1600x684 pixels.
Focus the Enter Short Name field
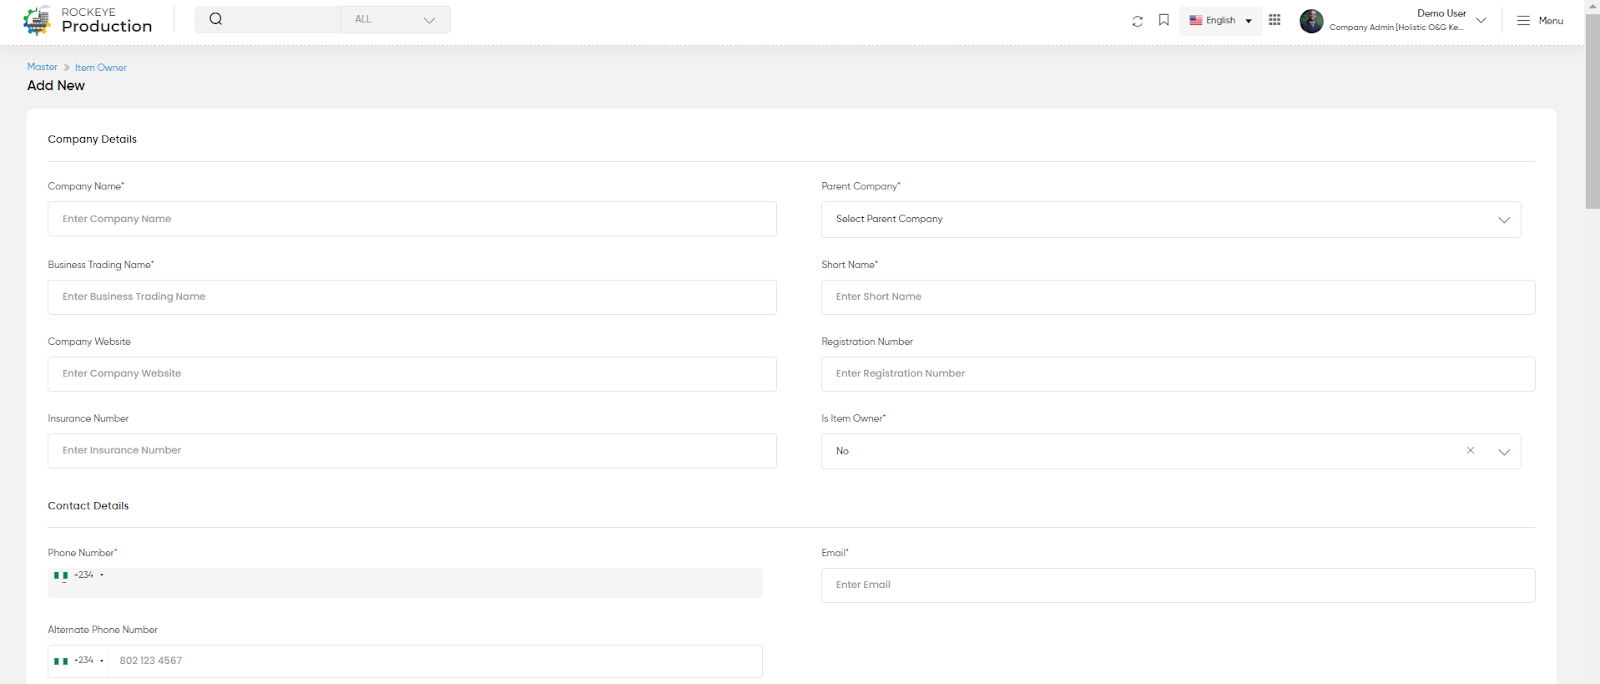[1178, 297]
